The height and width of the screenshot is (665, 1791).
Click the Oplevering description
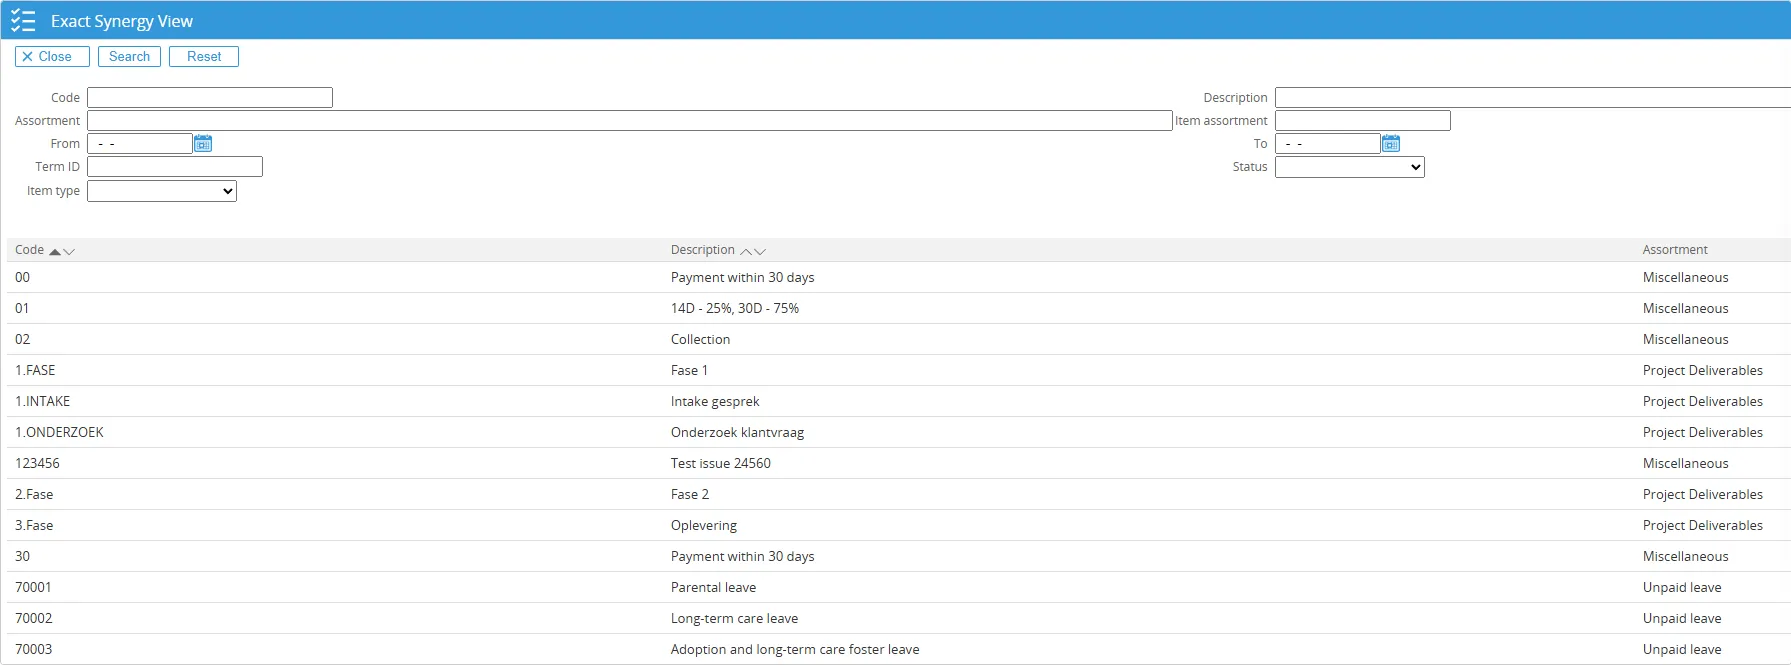(704, 526)
